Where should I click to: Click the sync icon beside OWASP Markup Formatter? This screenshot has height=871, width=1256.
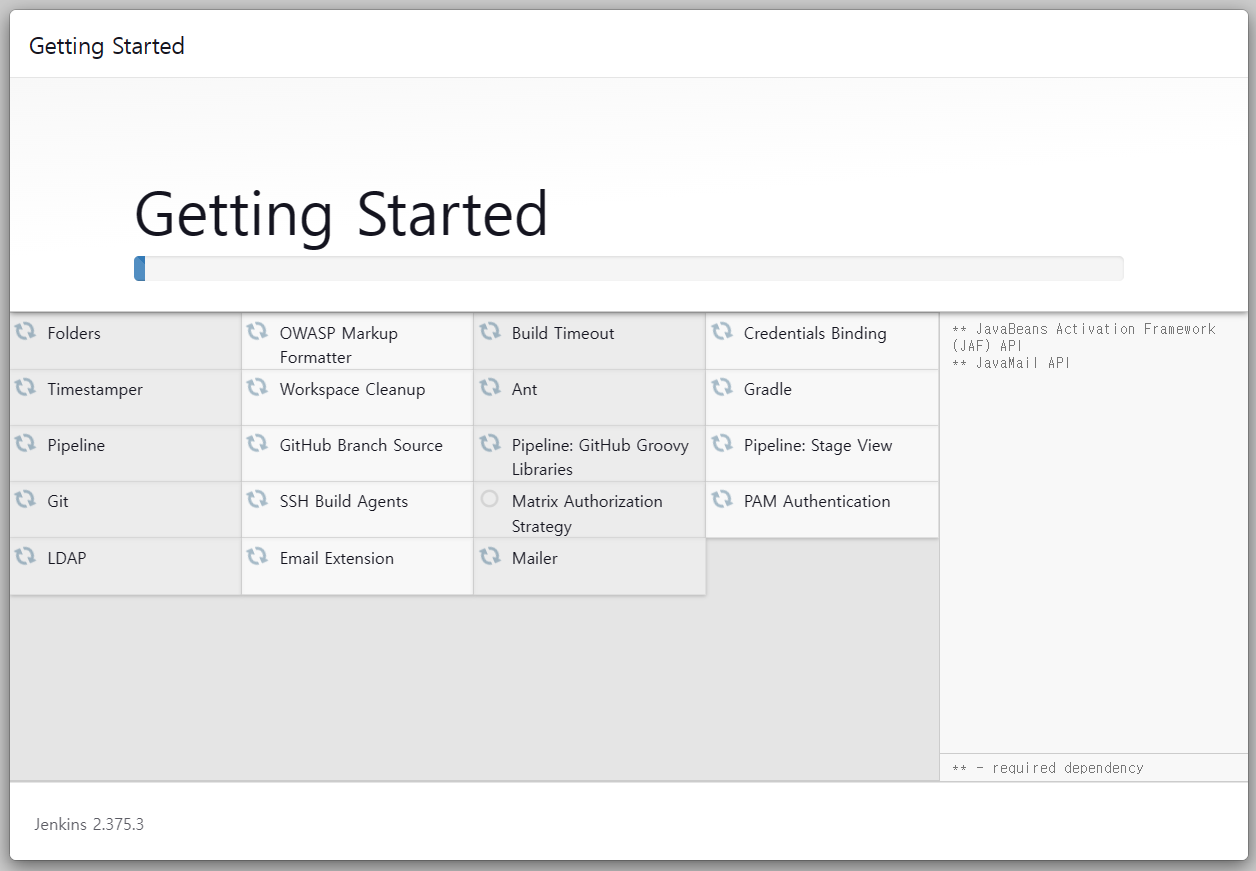click(x=257, y=331)
